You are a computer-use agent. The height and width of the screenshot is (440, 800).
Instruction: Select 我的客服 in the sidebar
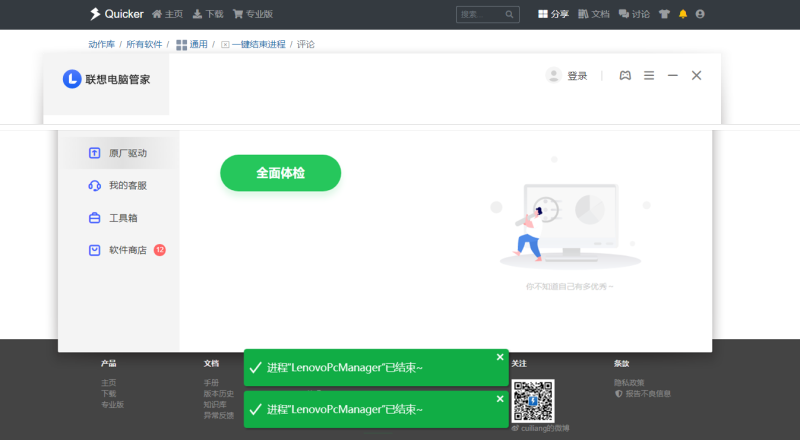point(119,185)
